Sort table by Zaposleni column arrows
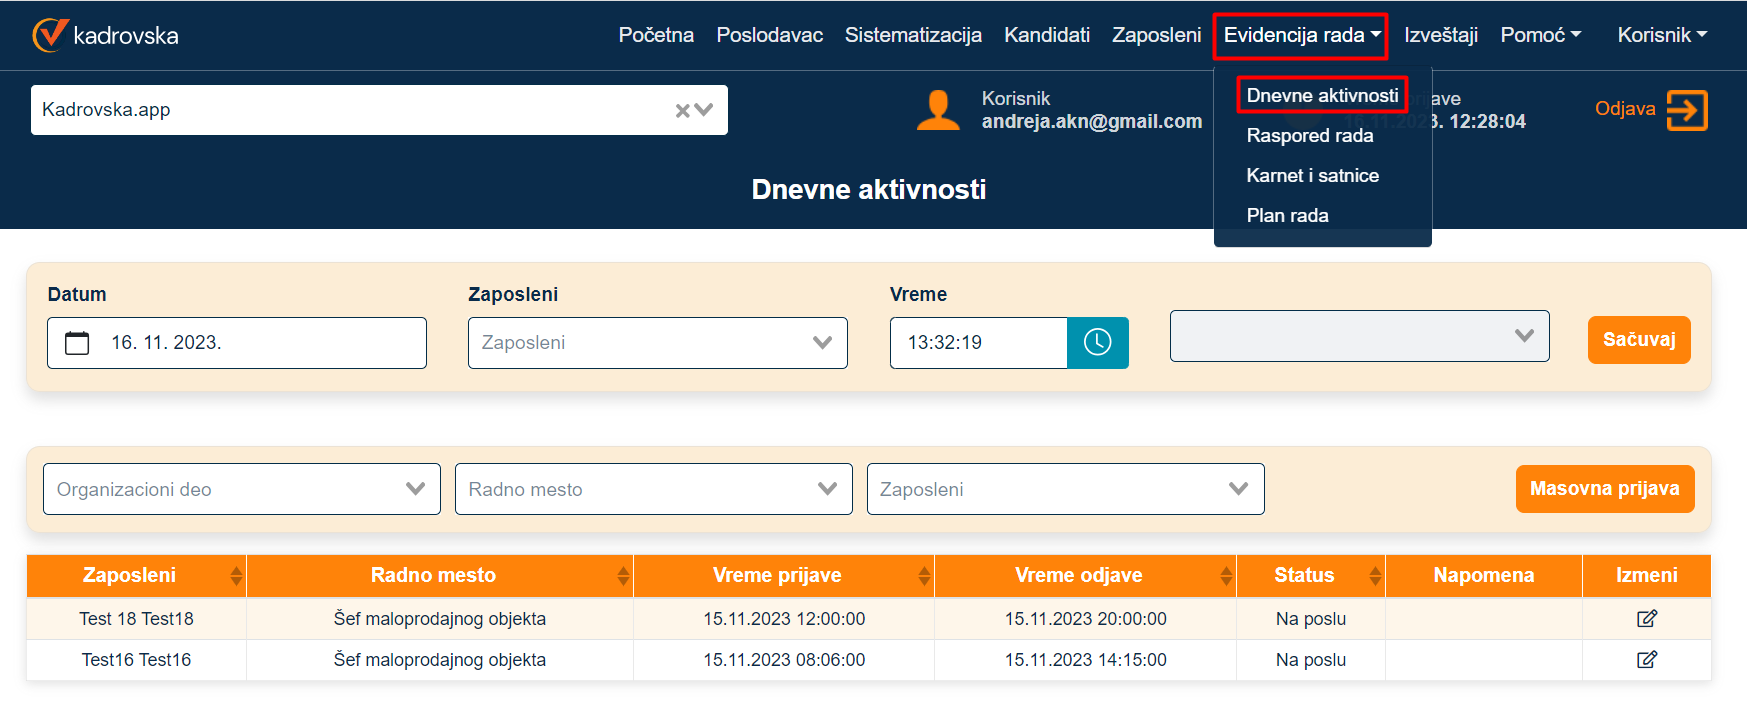Screen dimensions: 1747x711 pyautogui.click(x=236, y=576)
